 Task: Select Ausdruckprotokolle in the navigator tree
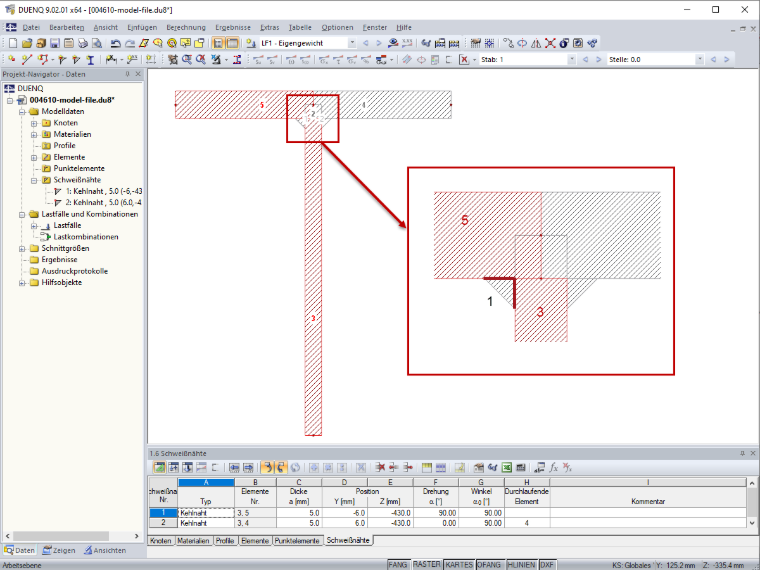pyautogui.click(x=75, y=271)
